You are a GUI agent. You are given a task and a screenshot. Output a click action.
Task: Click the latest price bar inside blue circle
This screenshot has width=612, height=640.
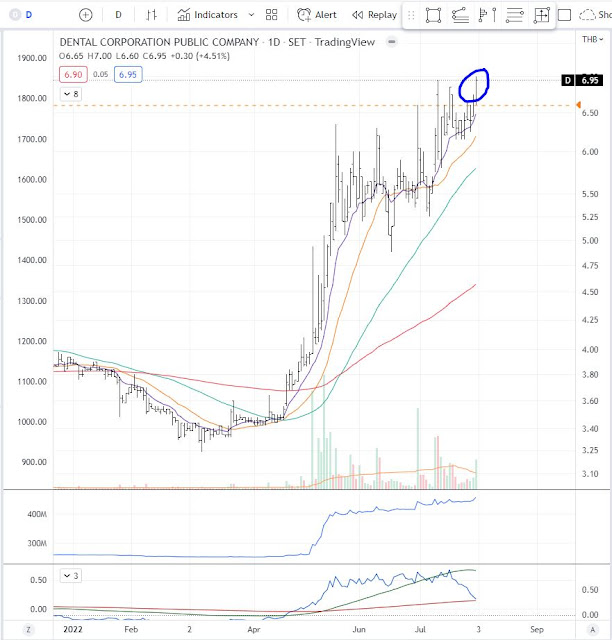point(476,91)
